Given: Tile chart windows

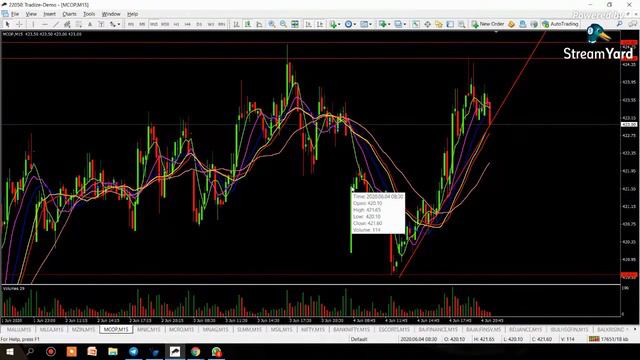Looking at the screenshot, I should [295, 24].
